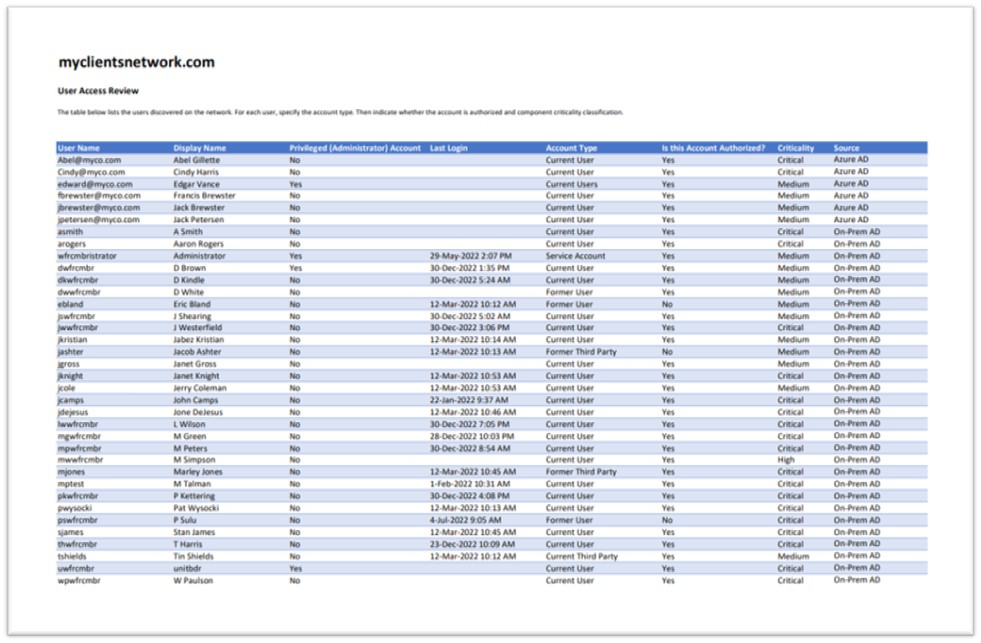Screen dimensions: 981x643
Task: Click the Criticality column header
Action: click(796, 148)
